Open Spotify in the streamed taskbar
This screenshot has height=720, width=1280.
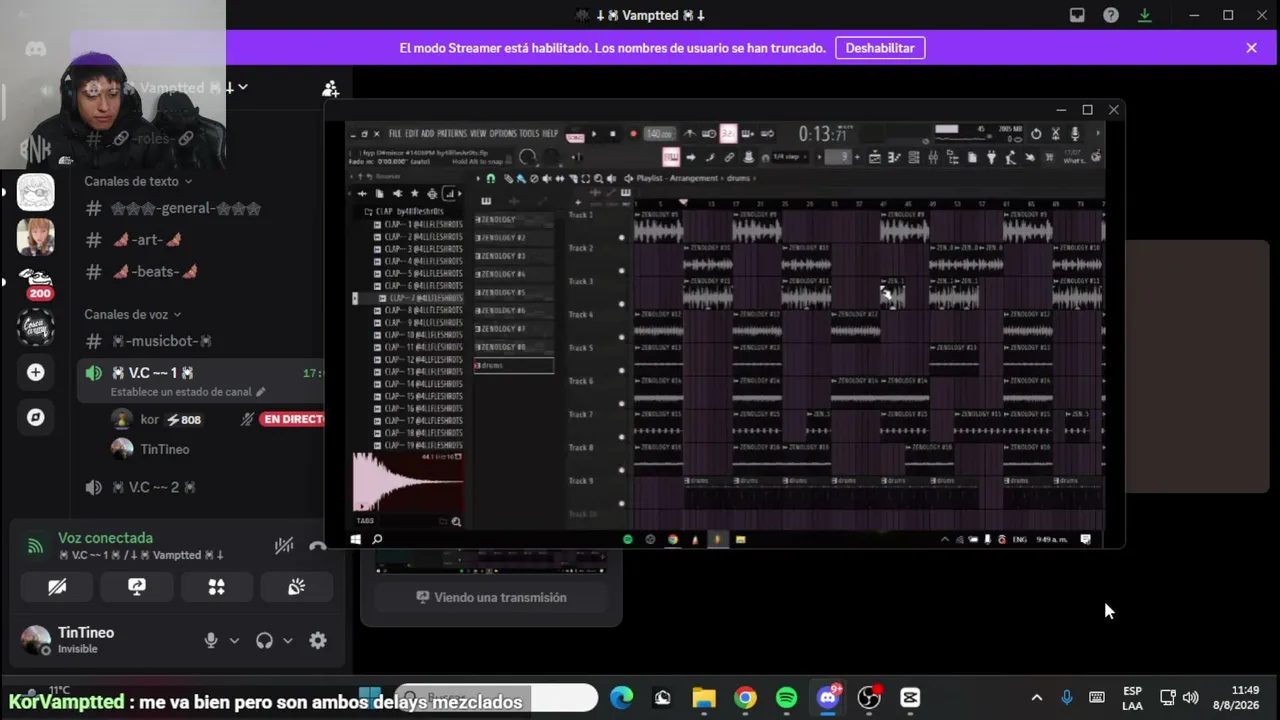coord(628,540)
